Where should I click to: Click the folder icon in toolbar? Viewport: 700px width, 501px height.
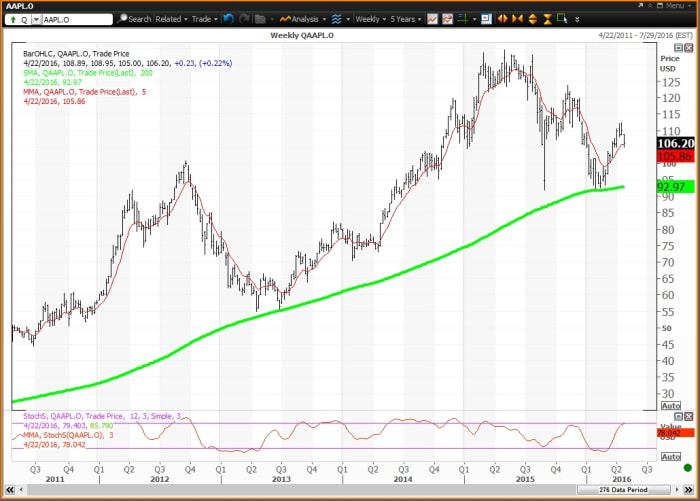259,19
